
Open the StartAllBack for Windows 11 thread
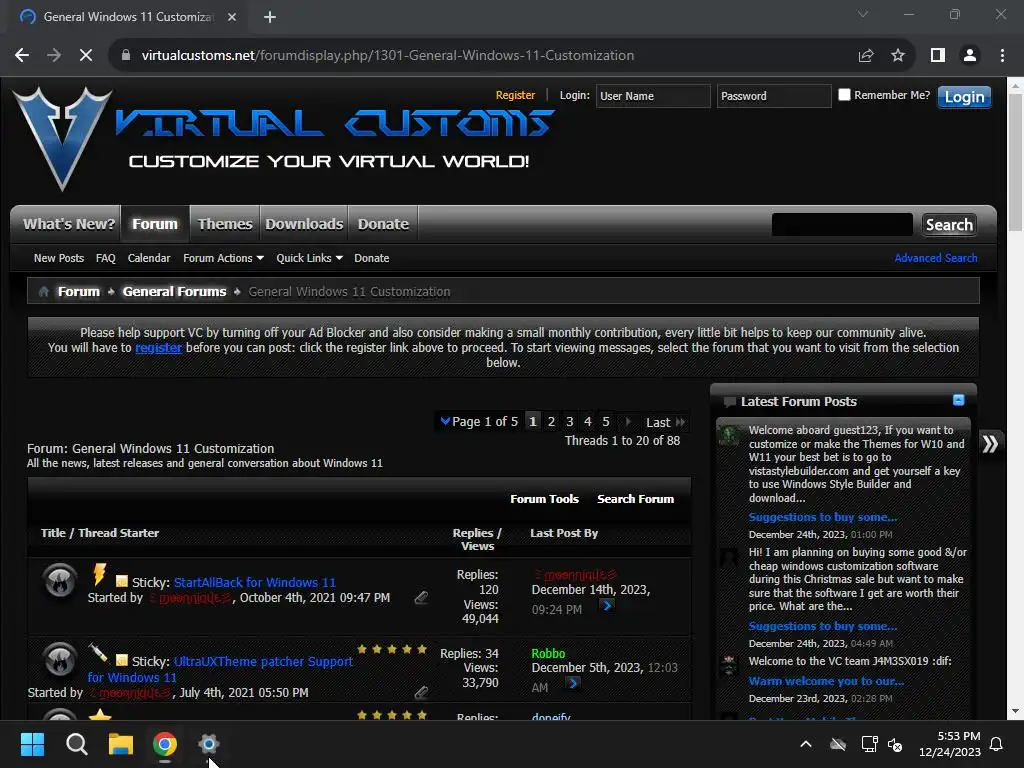pyautogui.click(x=255, y=583)
